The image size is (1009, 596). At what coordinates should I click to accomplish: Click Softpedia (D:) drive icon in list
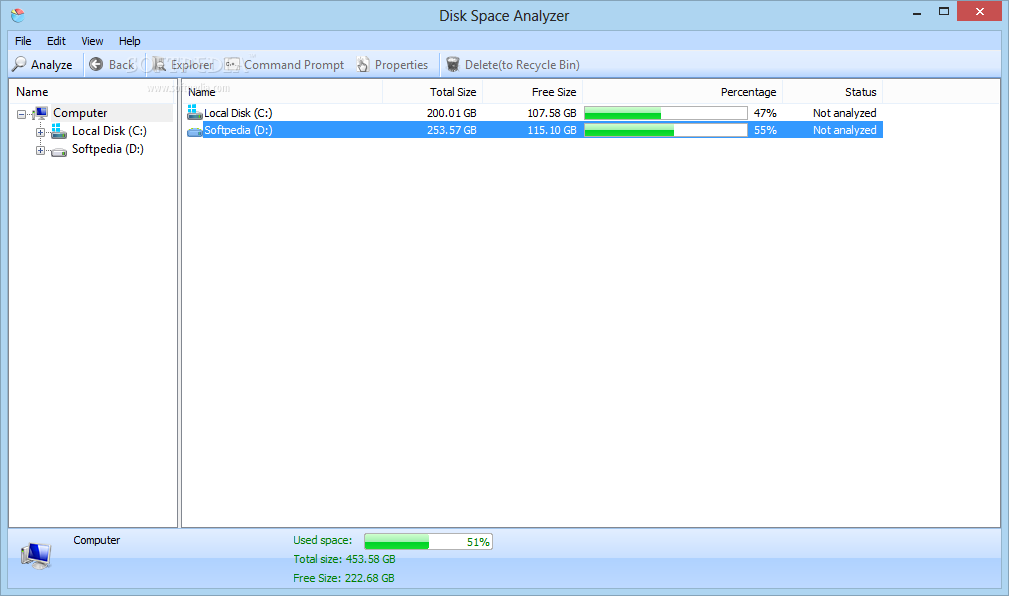[x=194, y=131]
